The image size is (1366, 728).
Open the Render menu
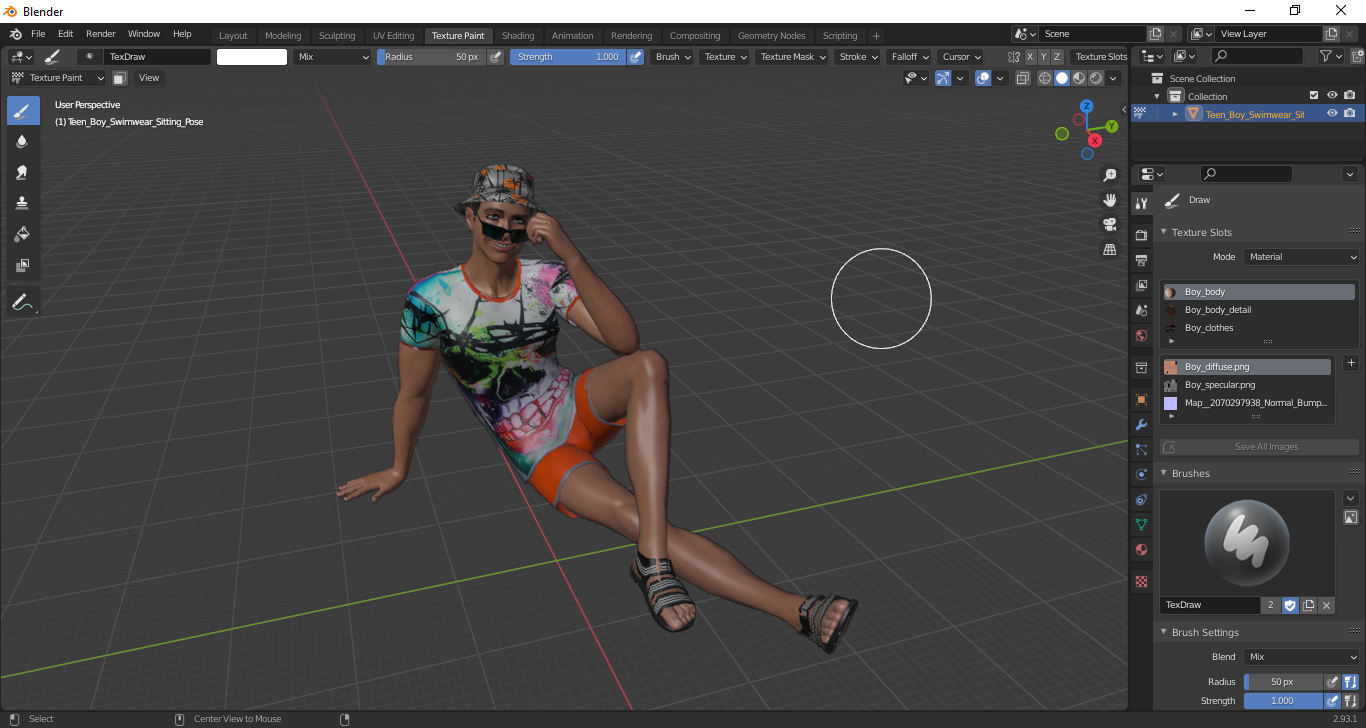(101, 34)
